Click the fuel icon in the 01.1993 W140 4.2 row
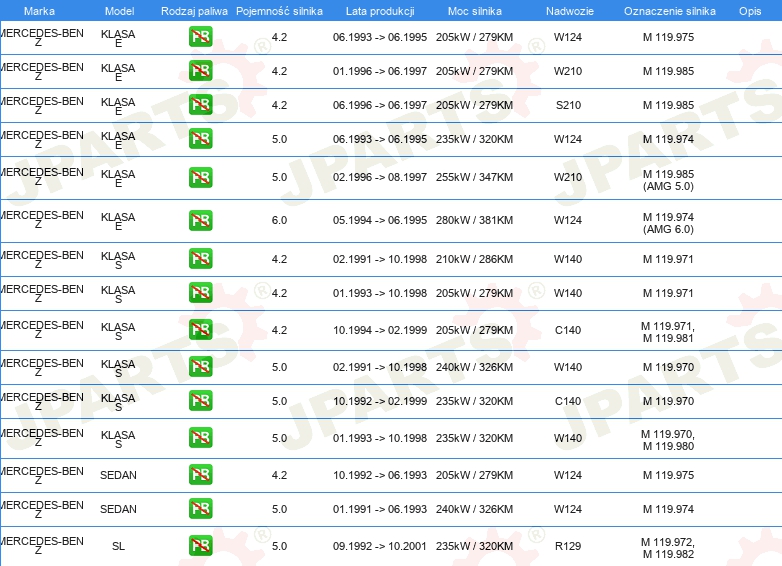782x566 pixels. coord(200,292)
